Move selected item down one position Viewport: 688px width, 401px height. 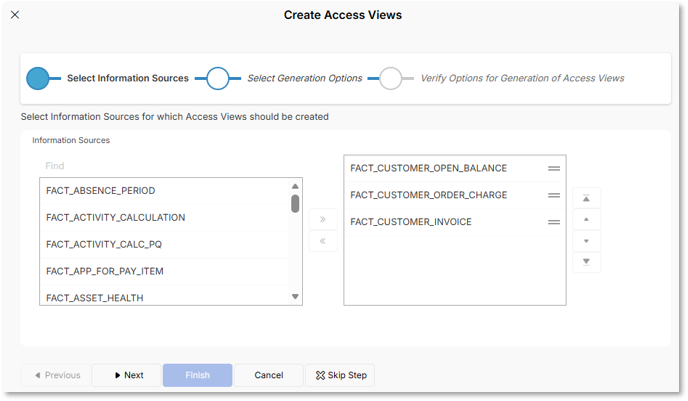point(586,241)
